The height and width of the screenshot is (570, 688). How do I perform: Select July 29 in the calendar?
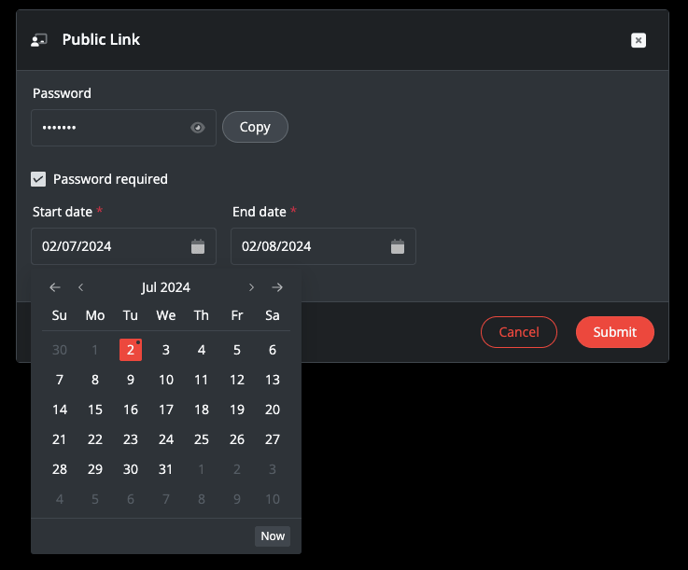pos(95,469)
